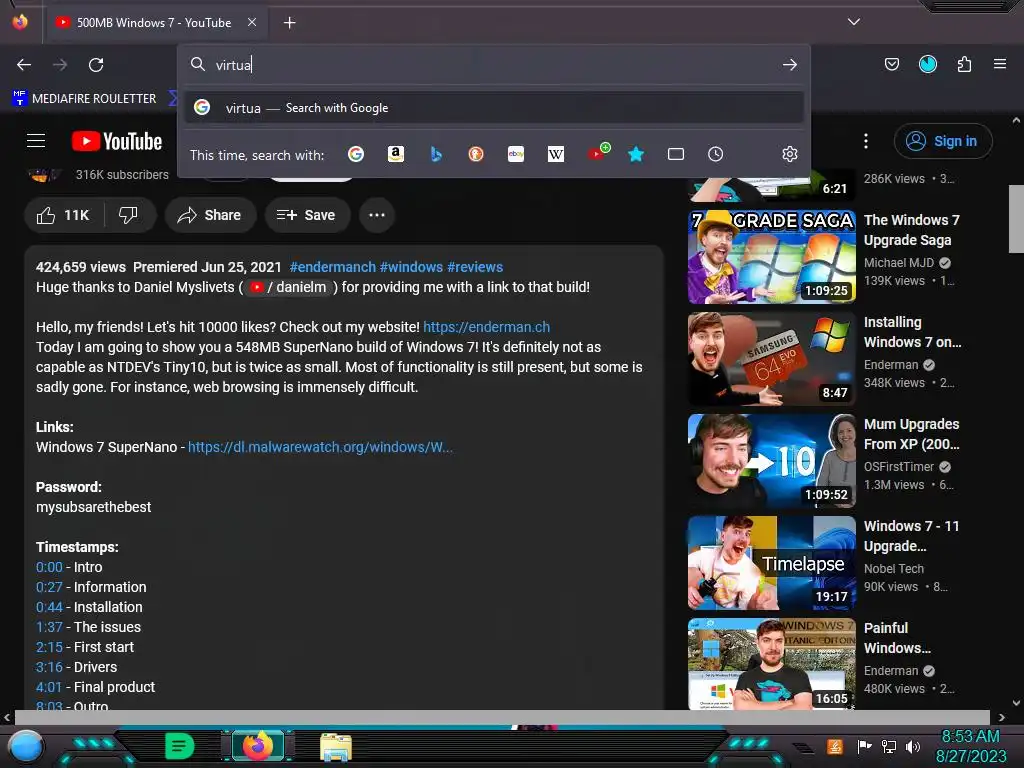Go back with the browser back arrow
1024x768 pixels.
pos(24,65)
